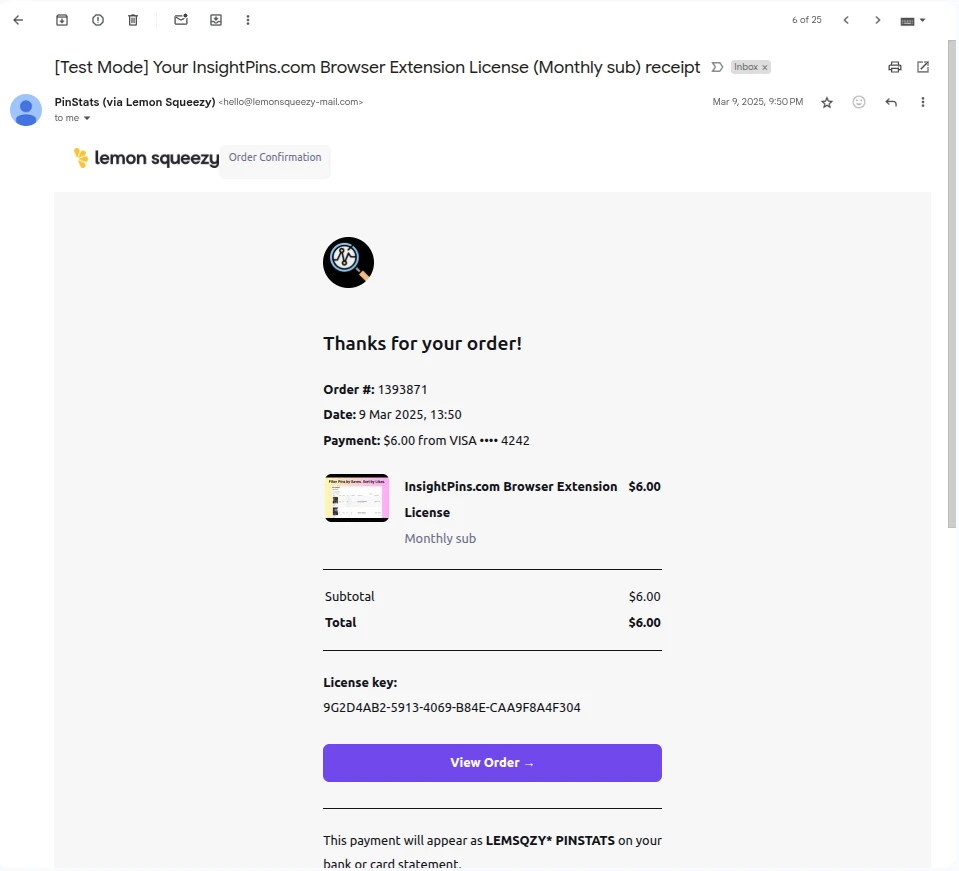Image resolution: width=959 pixels, height=871 pixels.
Task: Click the View Order button
Action: point(492,763)
